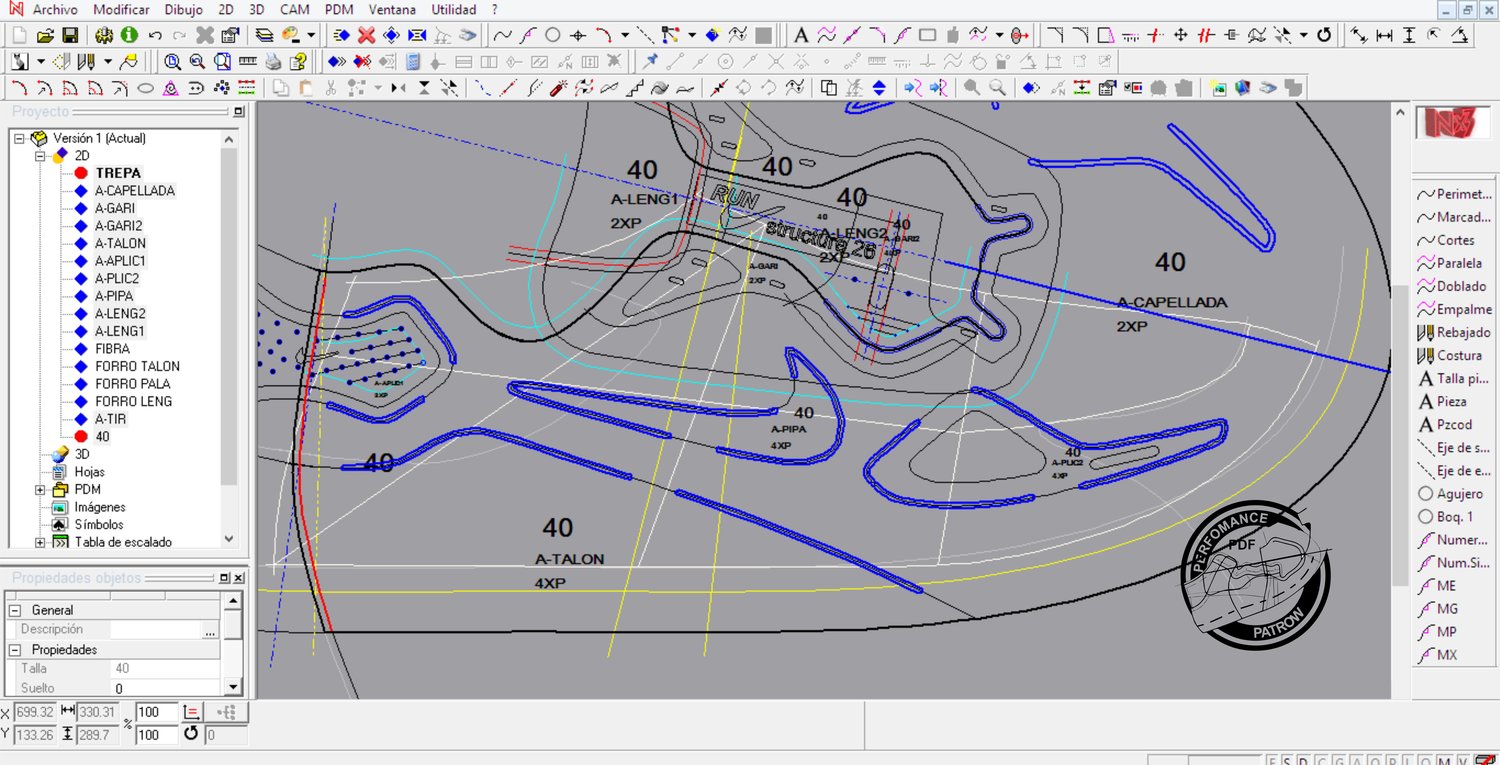Click the zoom in magnifier icon

point(172,61)
